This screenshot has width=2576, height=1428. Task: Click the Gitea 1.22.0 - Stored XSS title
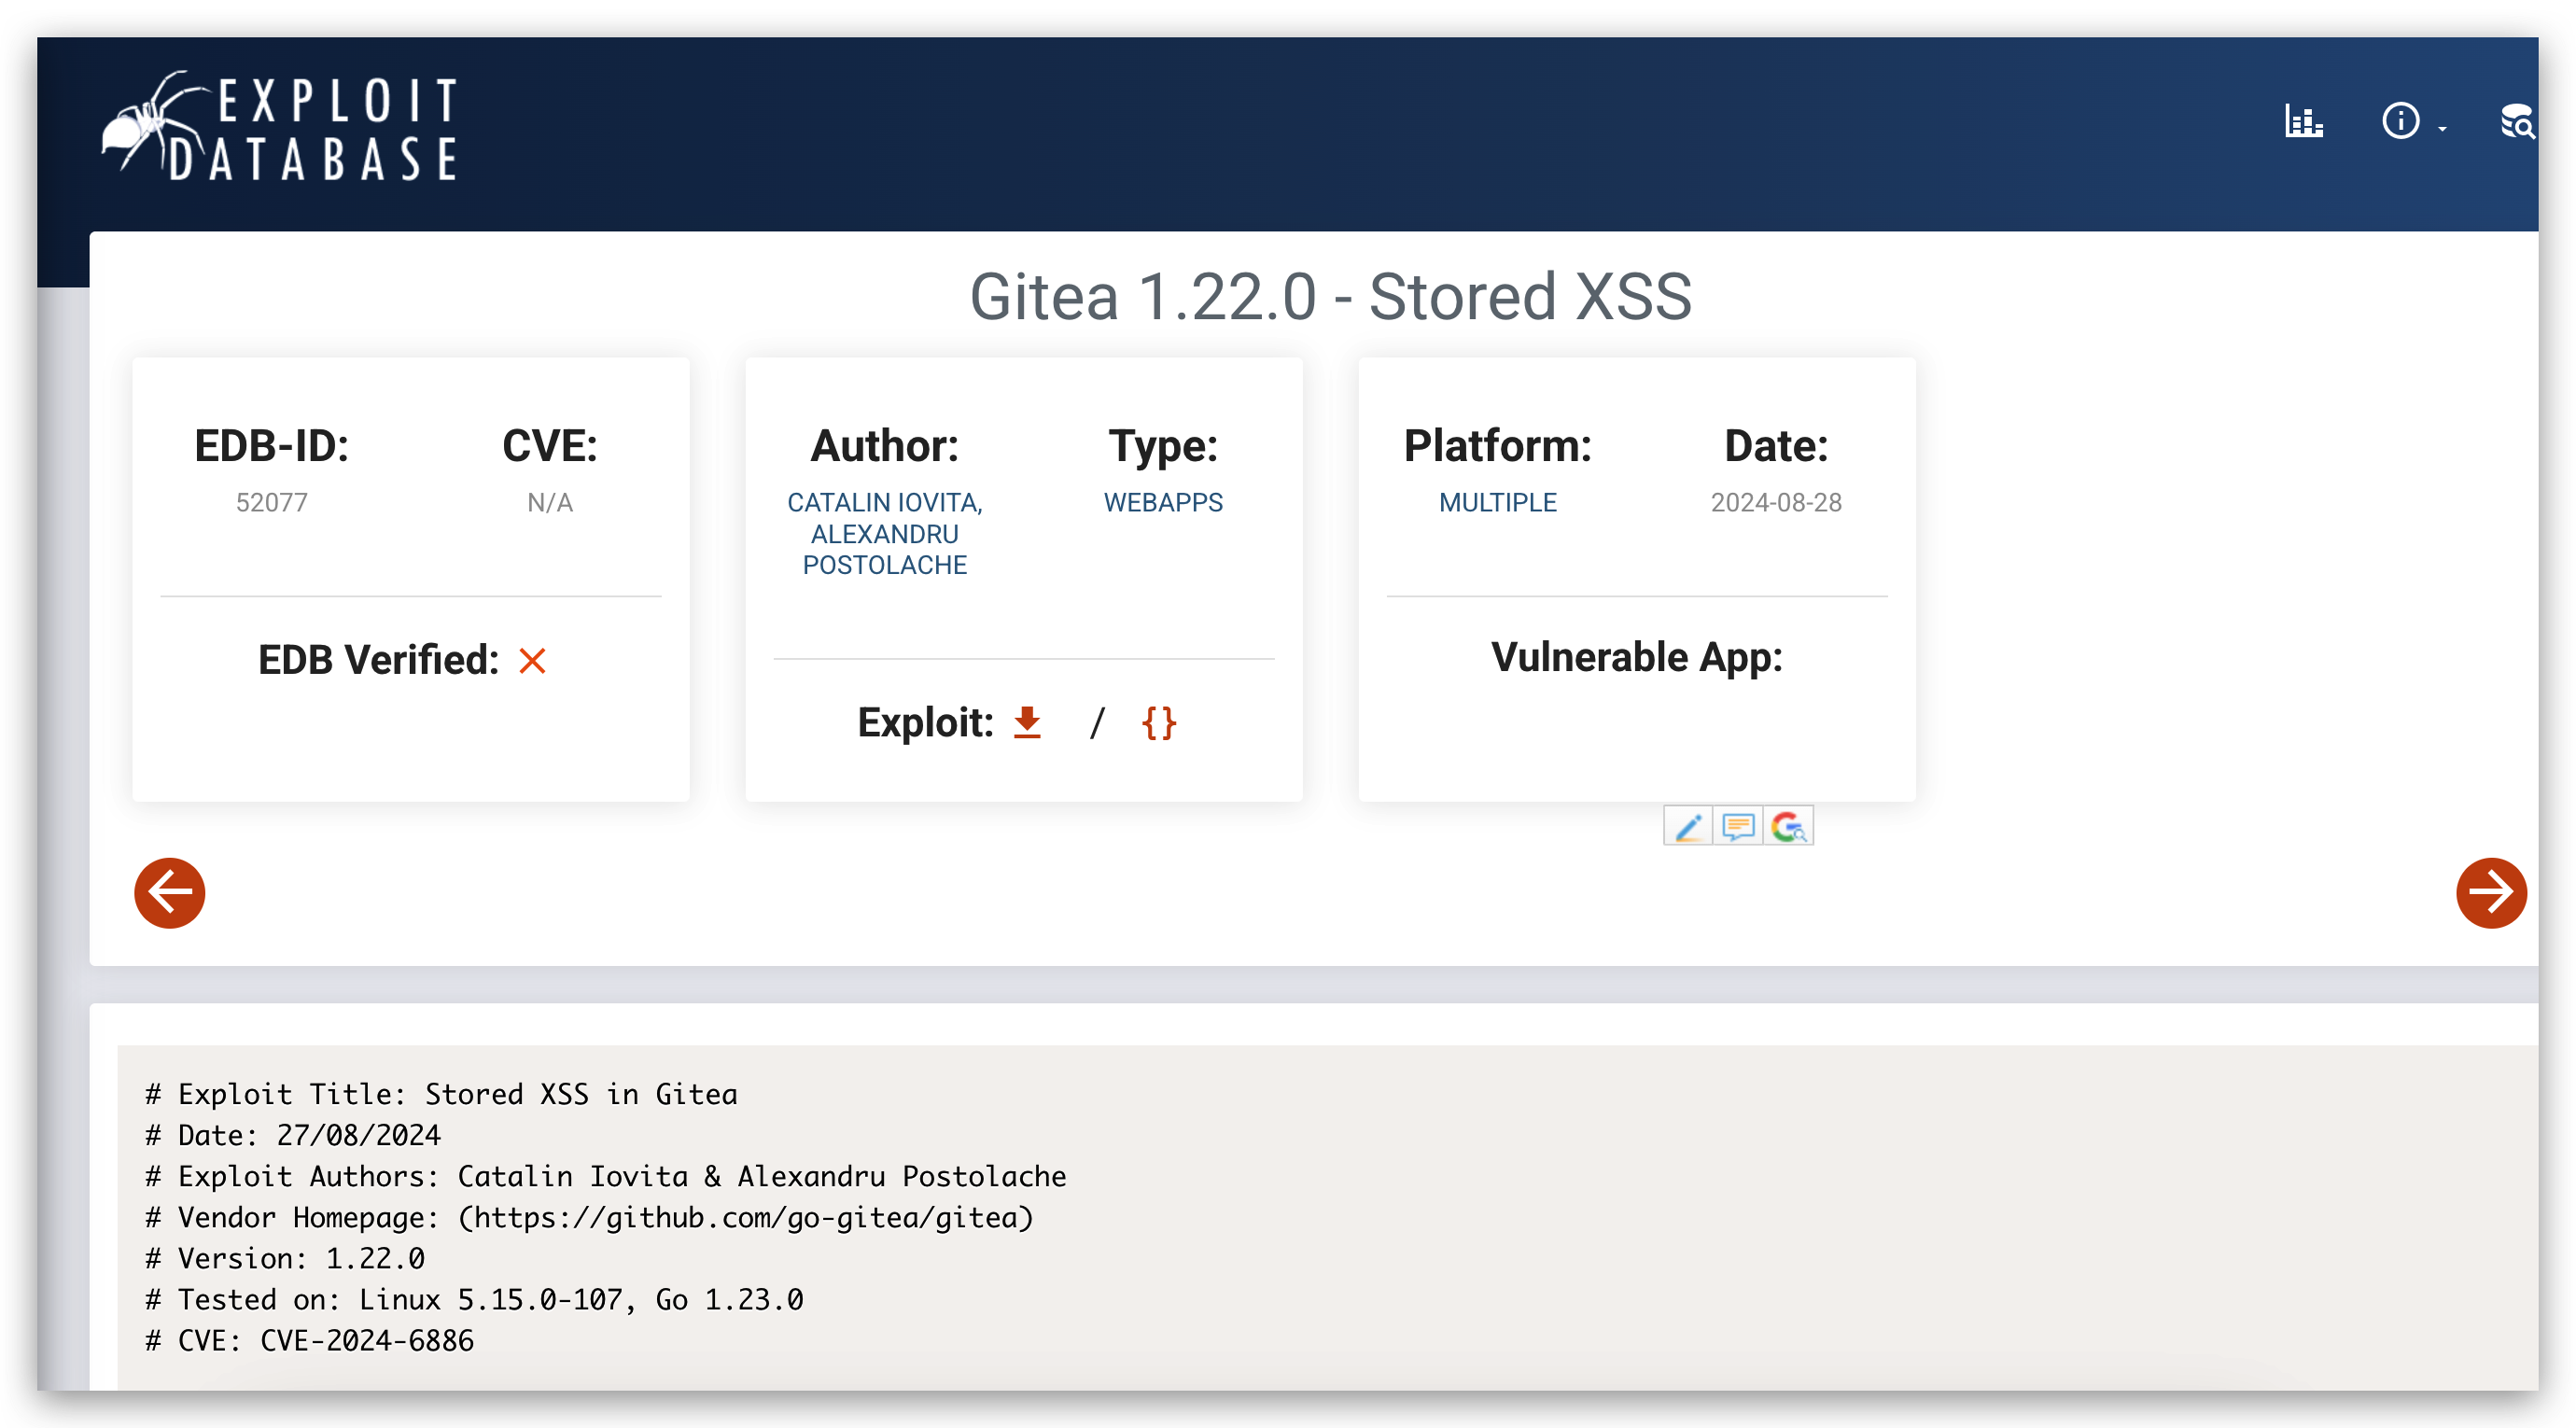coord(1330,297)
